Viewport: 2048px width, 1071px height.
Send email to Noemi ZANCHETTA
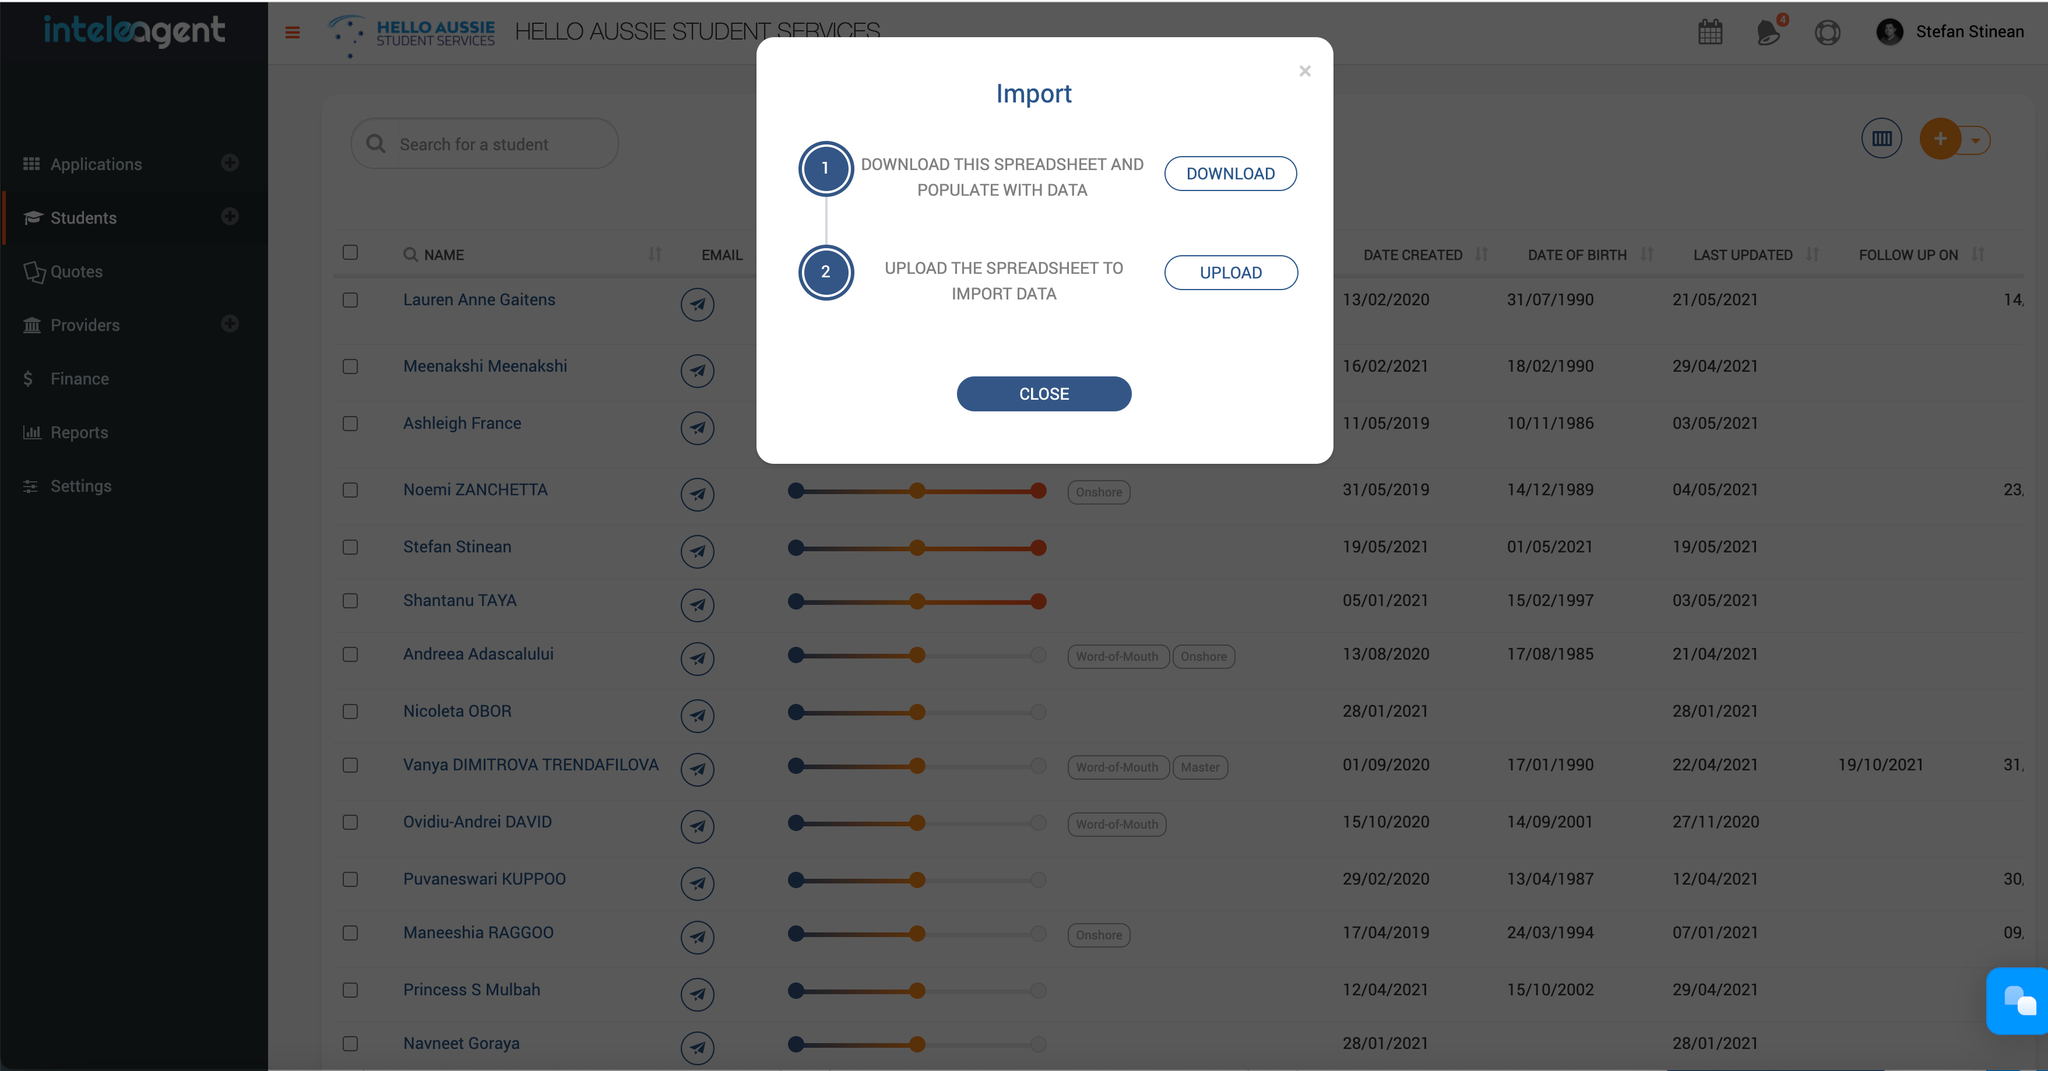pyautogui.click(x=697, y=494)
